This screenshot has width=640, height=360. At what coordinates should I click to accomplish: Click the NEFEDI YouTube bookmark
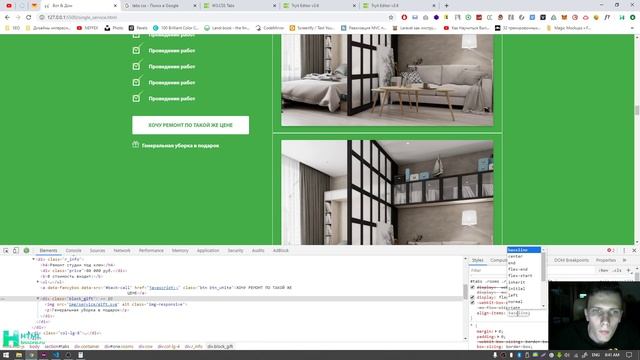87,28
